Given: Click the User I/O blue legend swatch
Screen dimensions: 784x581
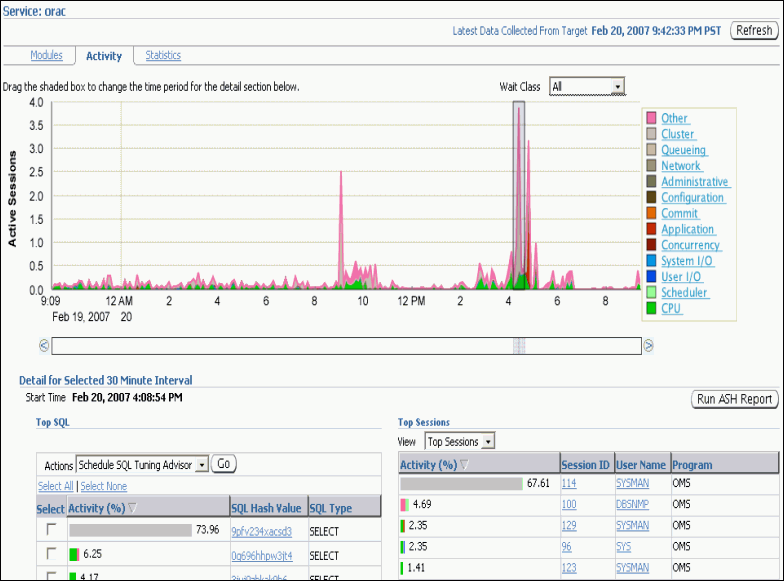Looking at the screenshot, I should tap(651, 277).
